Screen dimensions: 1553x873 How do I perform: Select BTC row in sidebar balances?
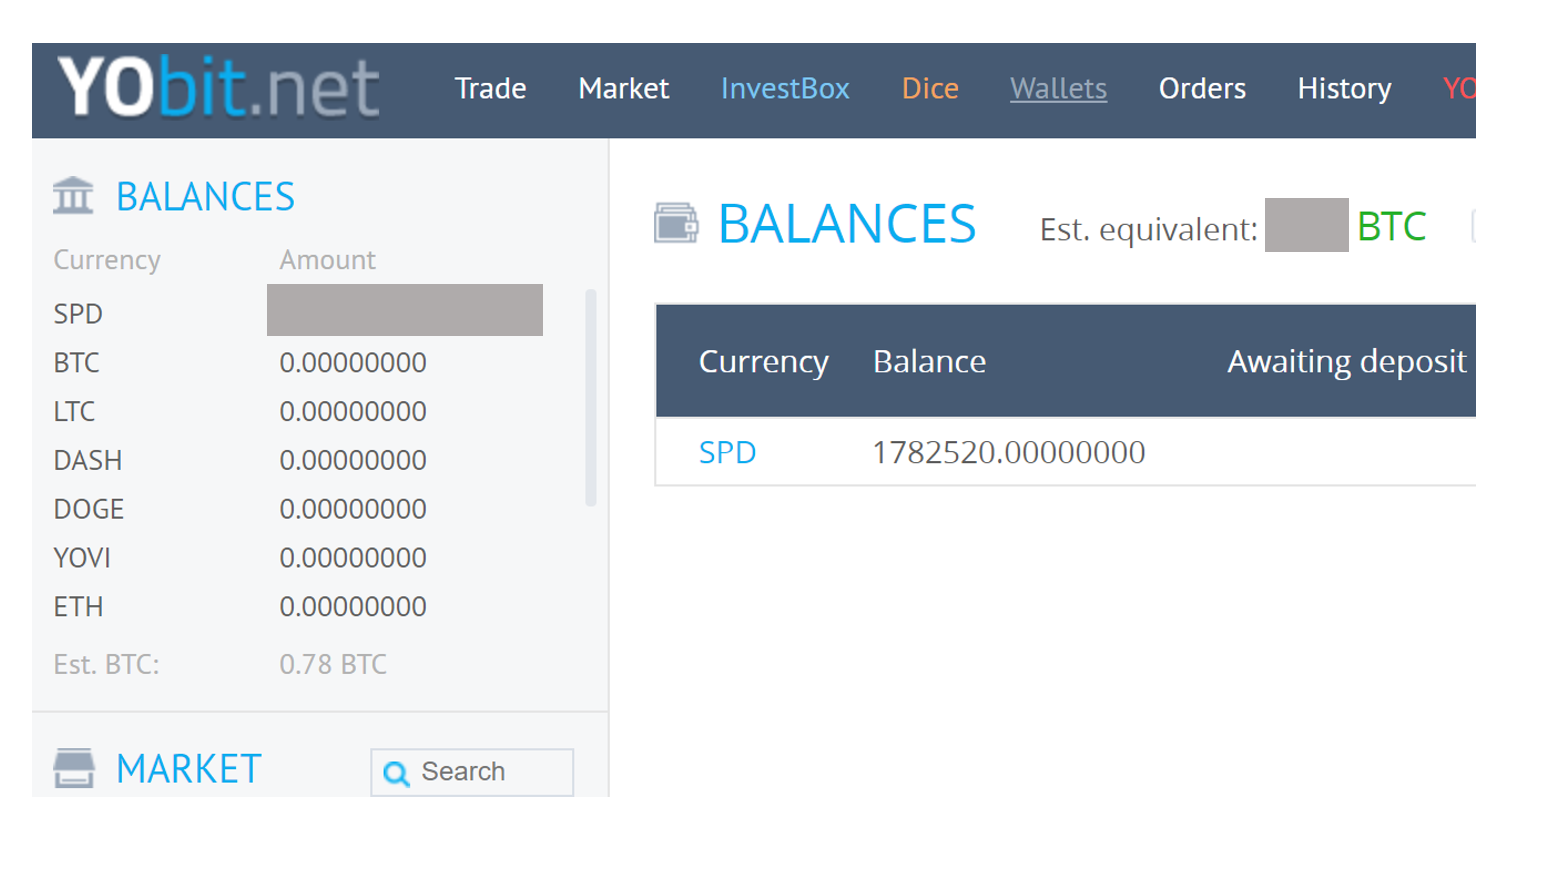240,362
